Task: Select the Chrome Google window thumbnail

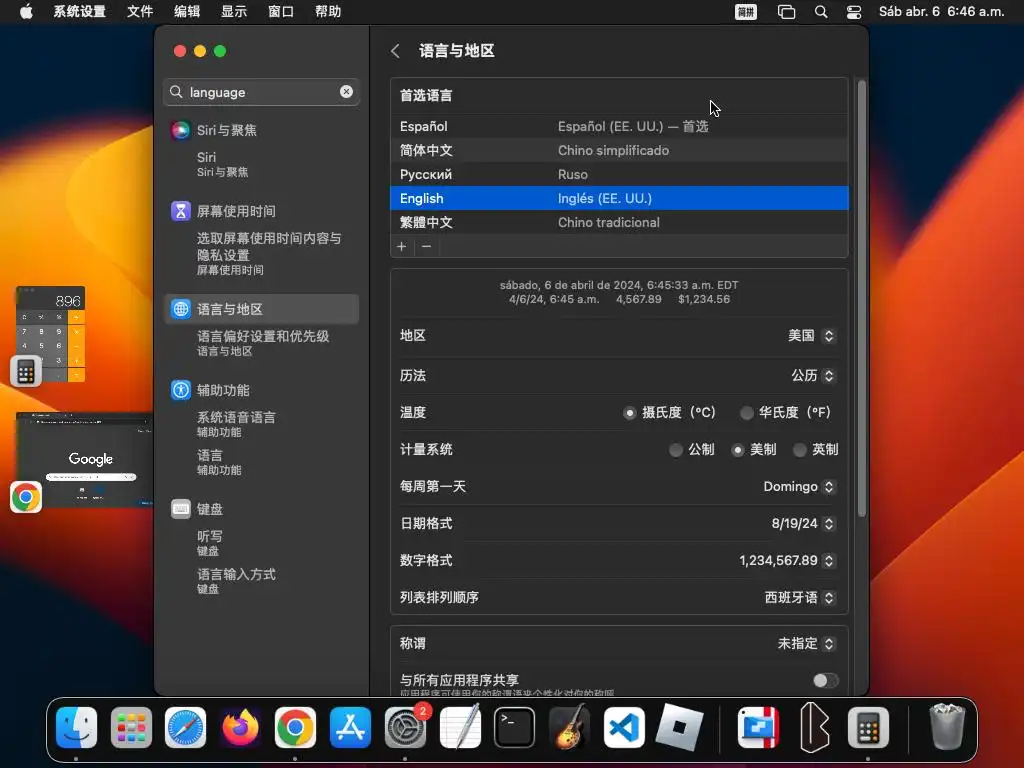Action: tap(84, 460)
